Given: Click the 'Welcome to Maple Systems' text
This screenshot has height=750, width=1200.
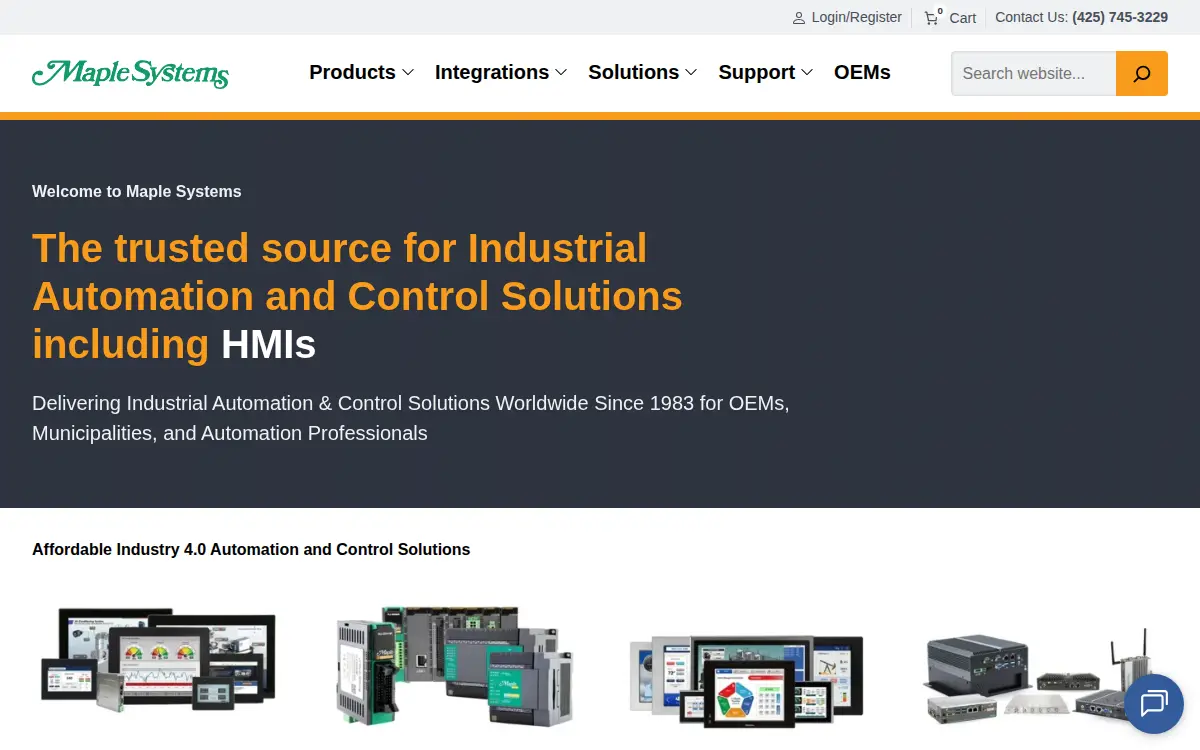Looking at the screenshot, I should tap(137, 191).
